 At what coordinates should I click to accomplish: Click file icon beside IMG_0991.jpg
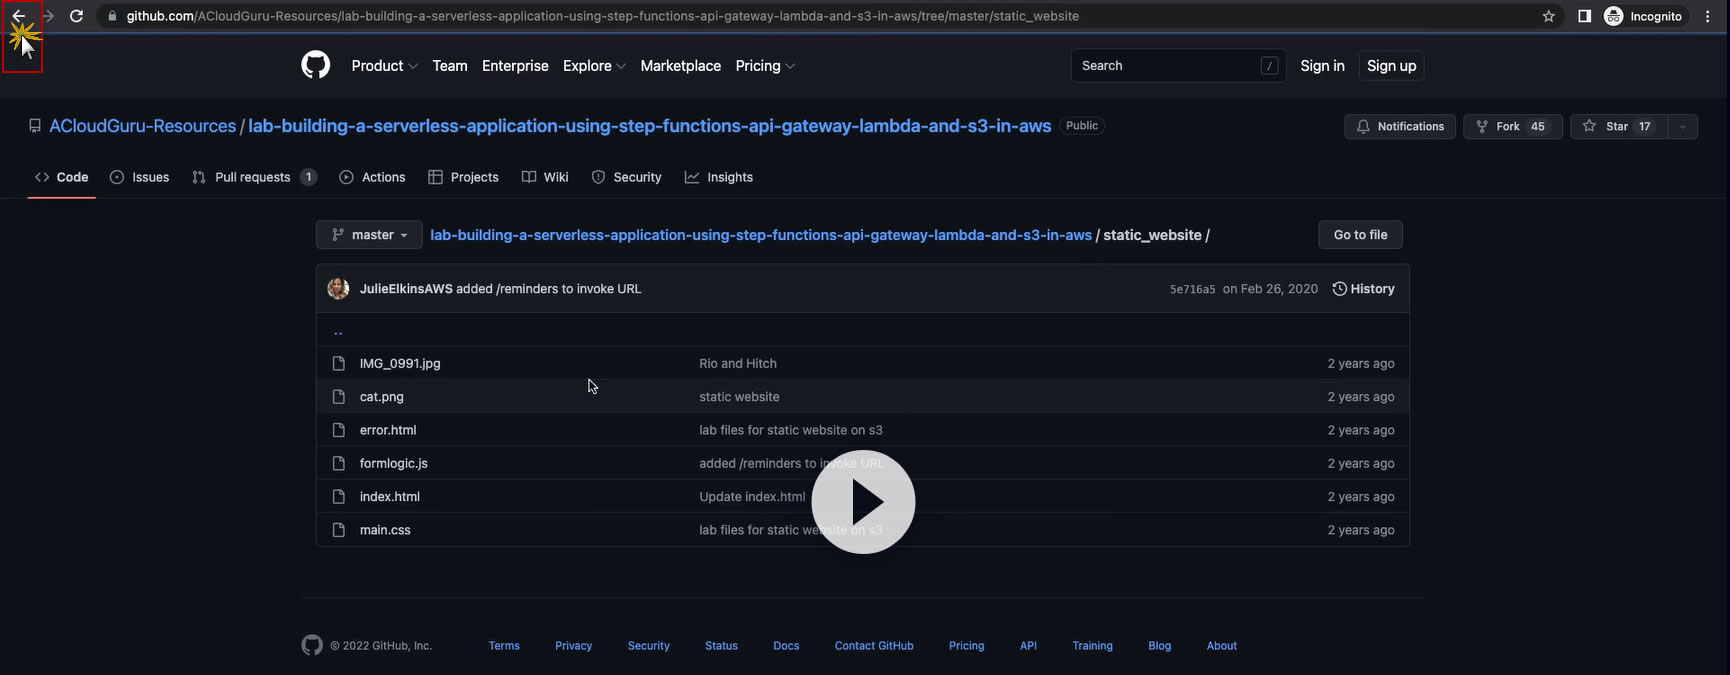tap(338, 364)
